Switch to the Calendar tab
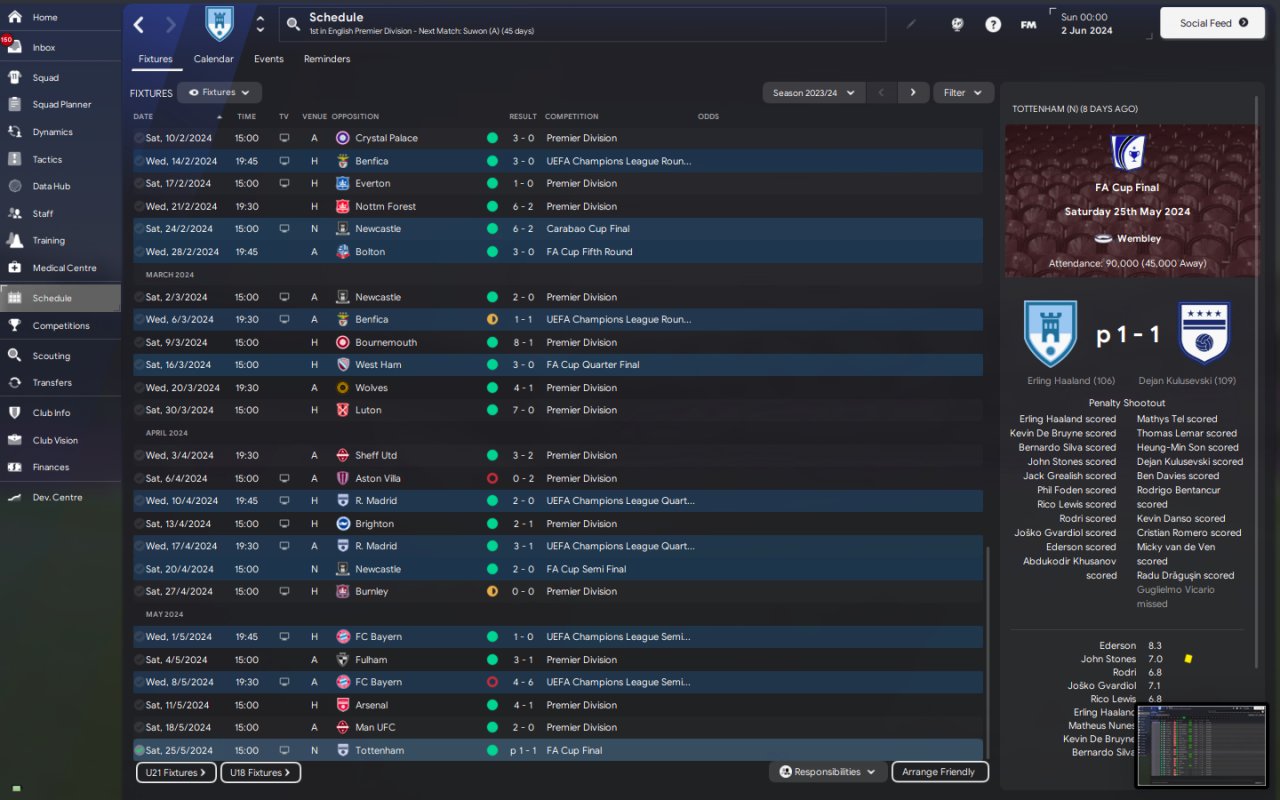Viewport: 1280px width, 800px height. 213,59
